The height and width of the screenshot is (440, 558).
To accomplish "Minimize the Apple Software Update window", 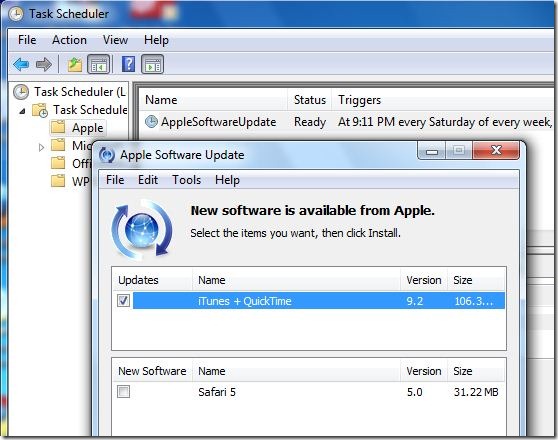I will [432, 151].
